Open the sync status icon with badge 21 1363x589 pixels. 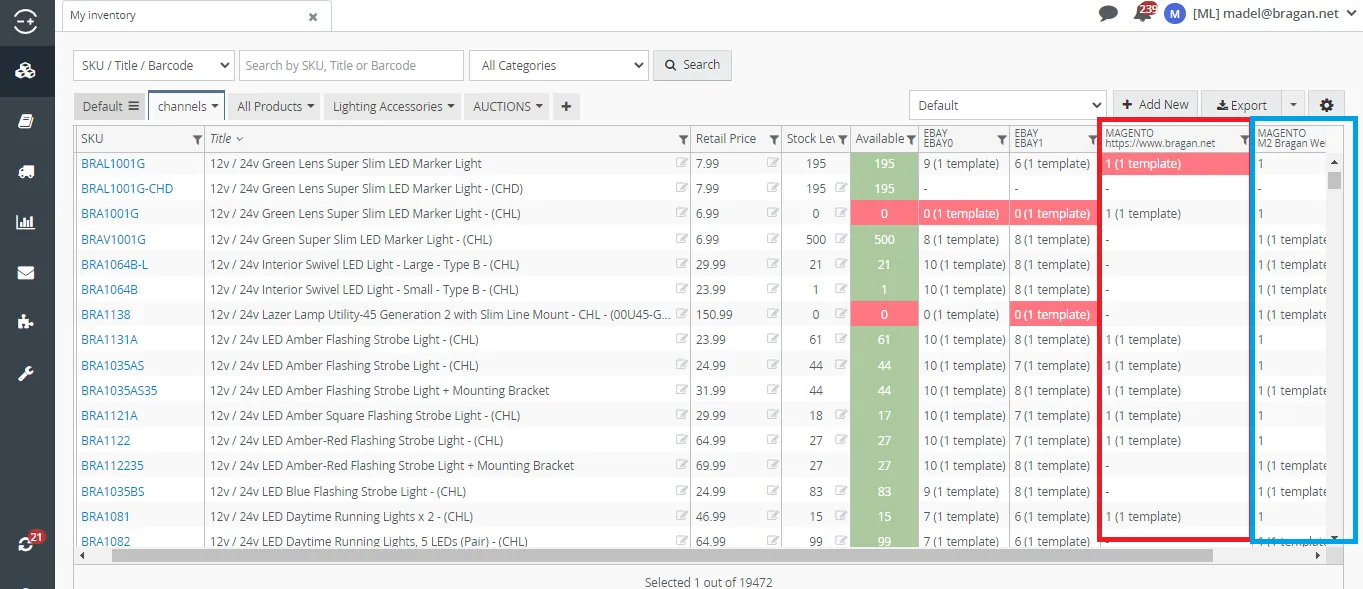(x=28, y=543)
